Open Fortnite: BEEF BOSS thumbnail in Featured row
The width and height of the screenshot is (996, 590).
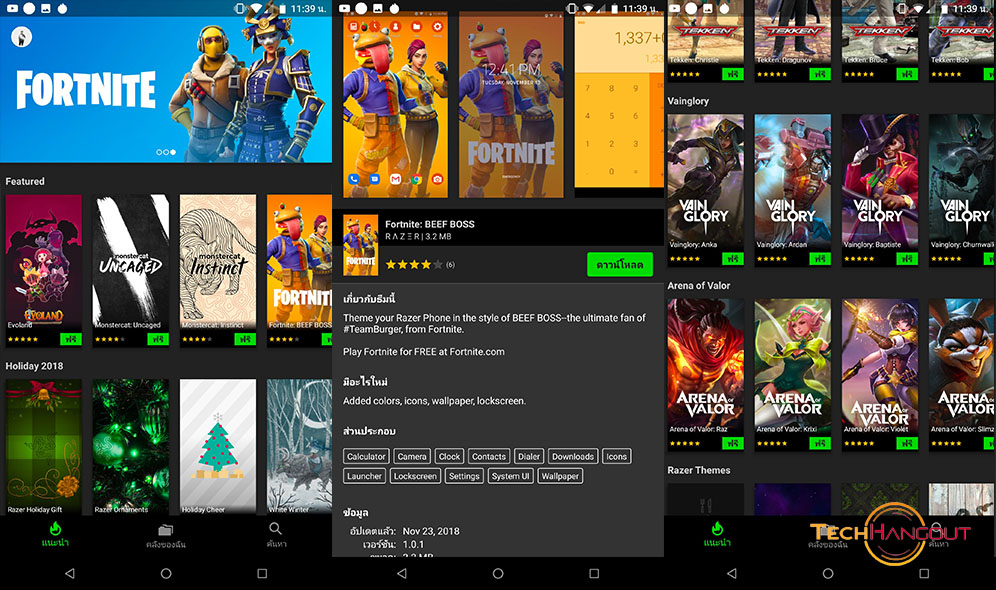[x=299, y=262]
